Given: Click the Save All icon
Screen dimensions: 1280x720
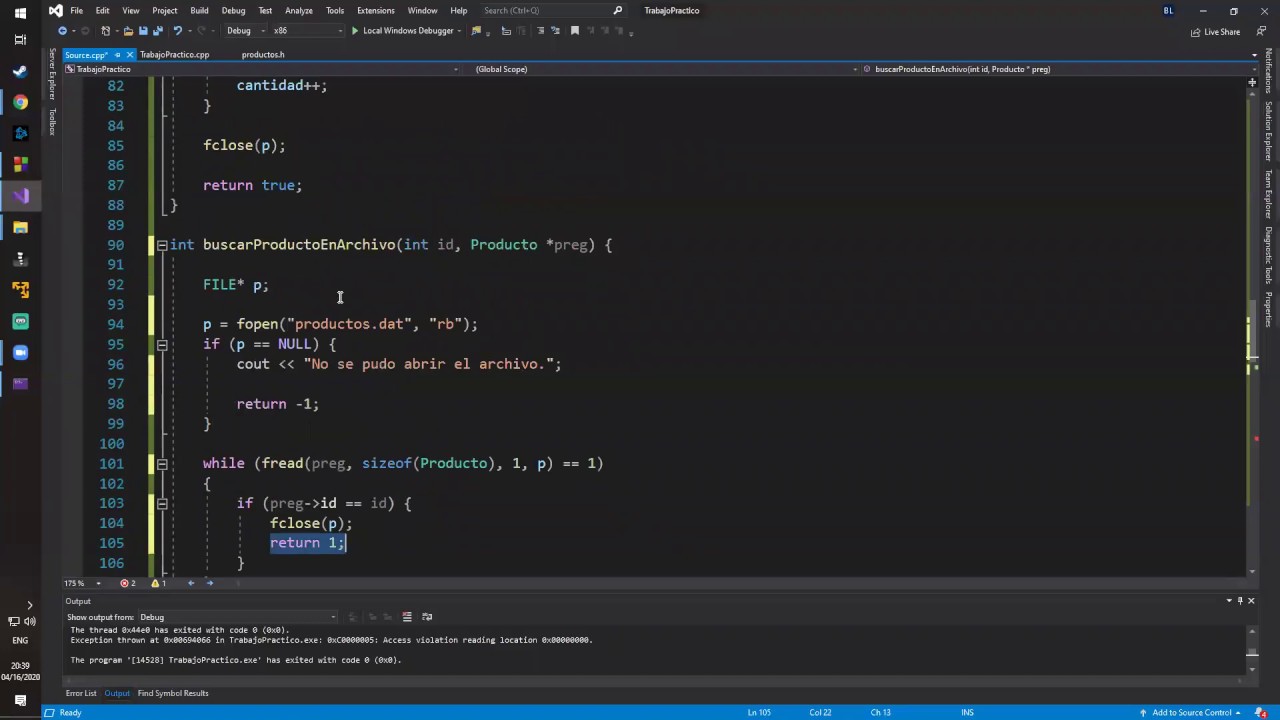Looking at the screenshot, I should [x=157, y=31].
